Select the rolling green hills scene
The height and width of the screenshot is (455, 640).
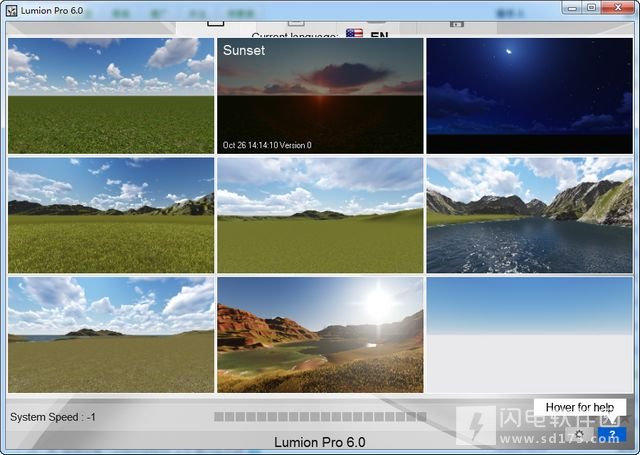[320, 215]
